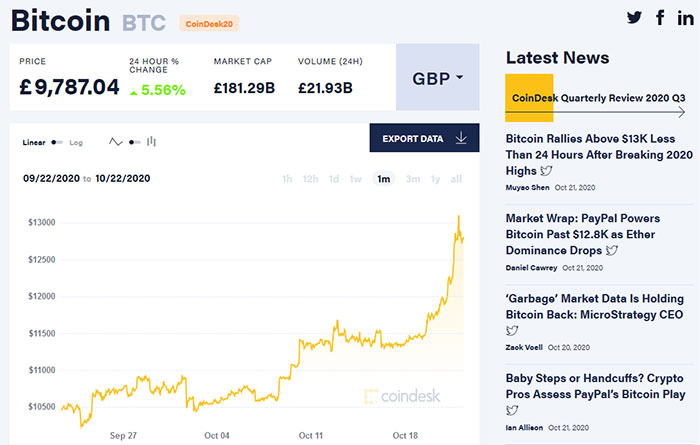Click the price value £9,787.04
The image size is (700, 445).
click(69, 87)
